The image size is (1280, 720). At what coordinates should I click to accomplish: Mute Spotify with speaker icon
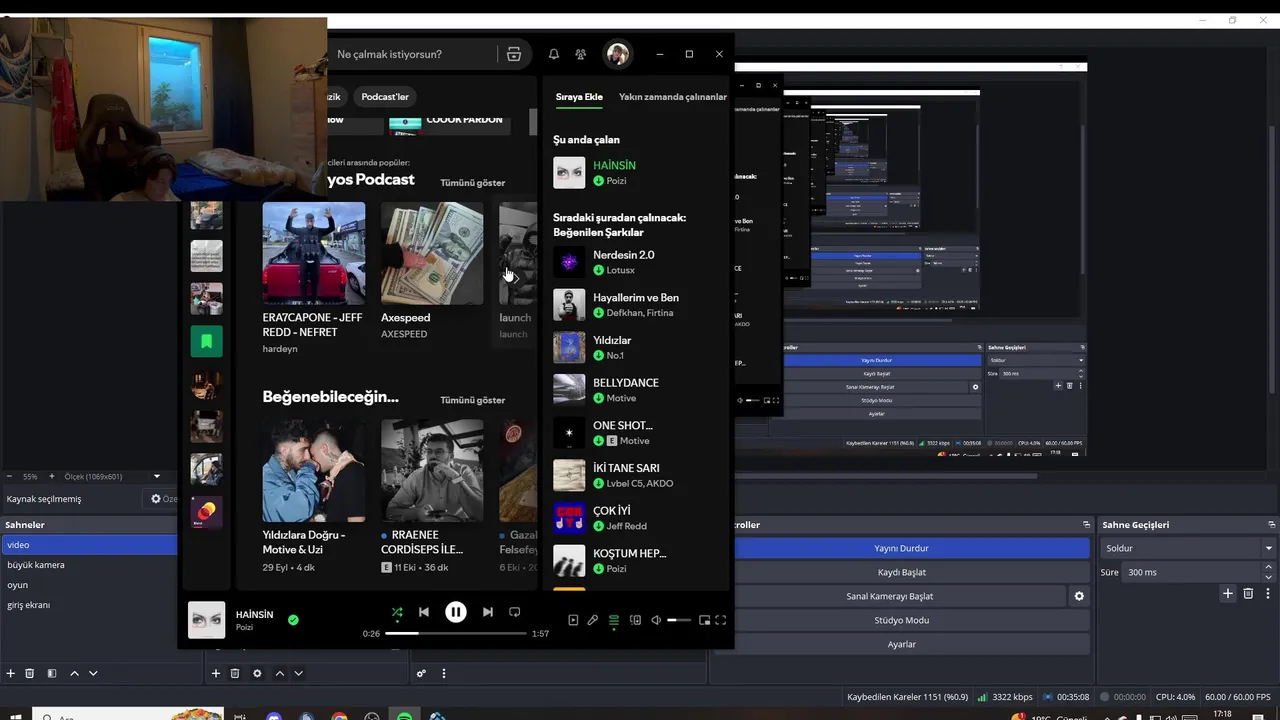(656, 620)
